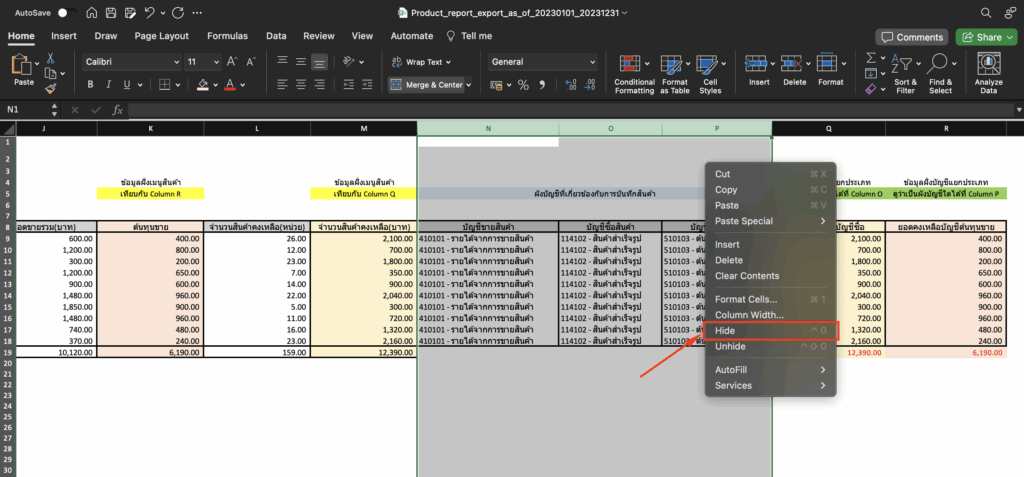Open the Merge & Center dropdown arrow
Viewport: 1024px width, 477px height.
(x=470, y=85)
